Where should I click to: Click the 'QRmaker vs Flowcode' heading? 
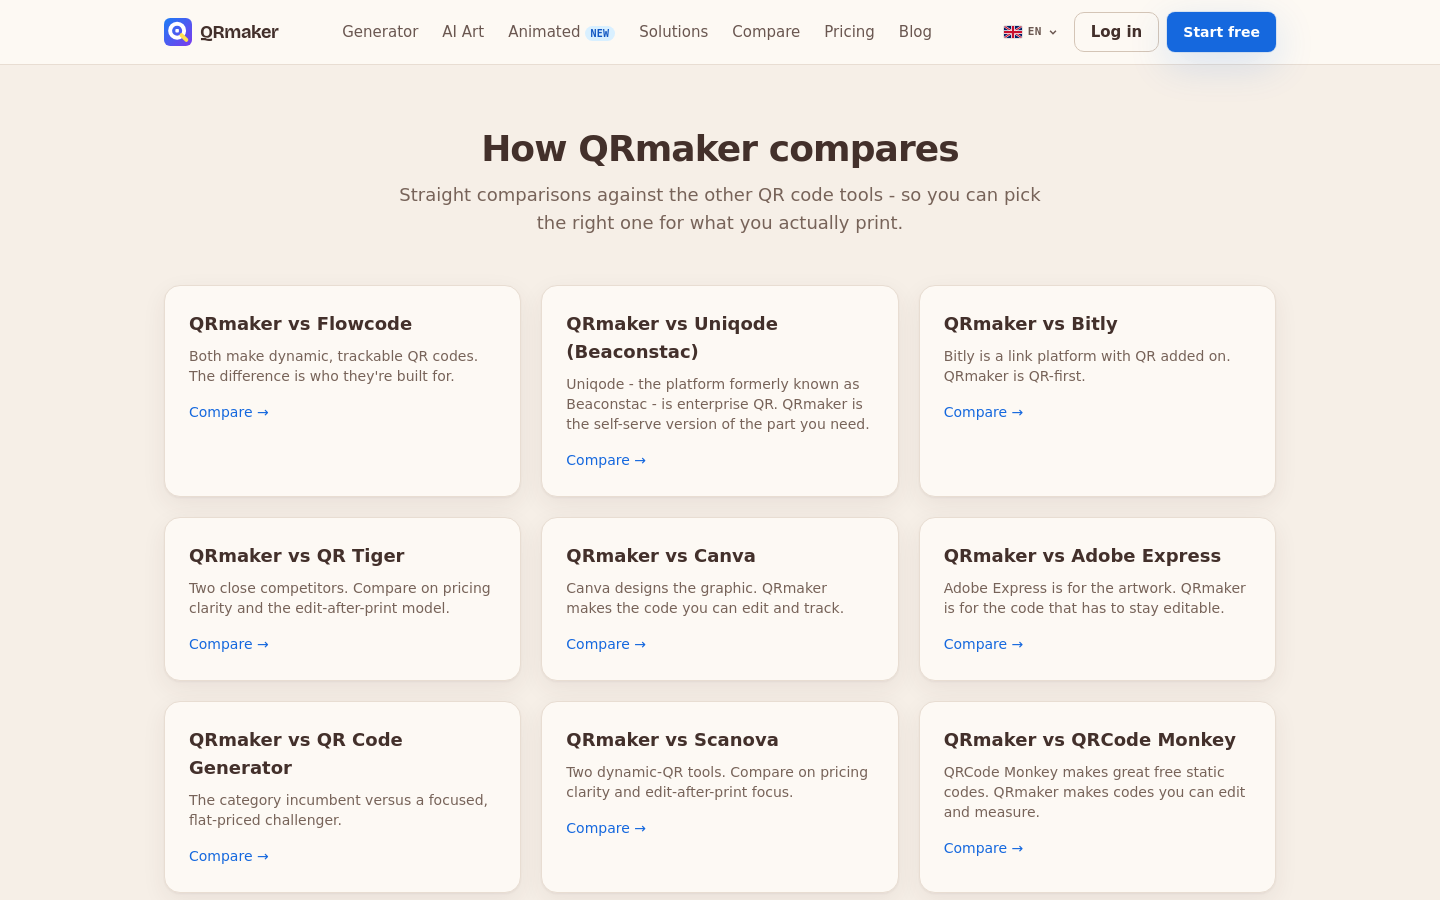[x=300, y=324]
